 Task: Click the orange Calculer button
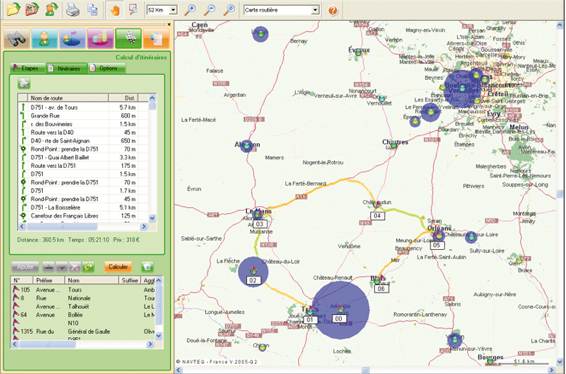coord(118,267)
